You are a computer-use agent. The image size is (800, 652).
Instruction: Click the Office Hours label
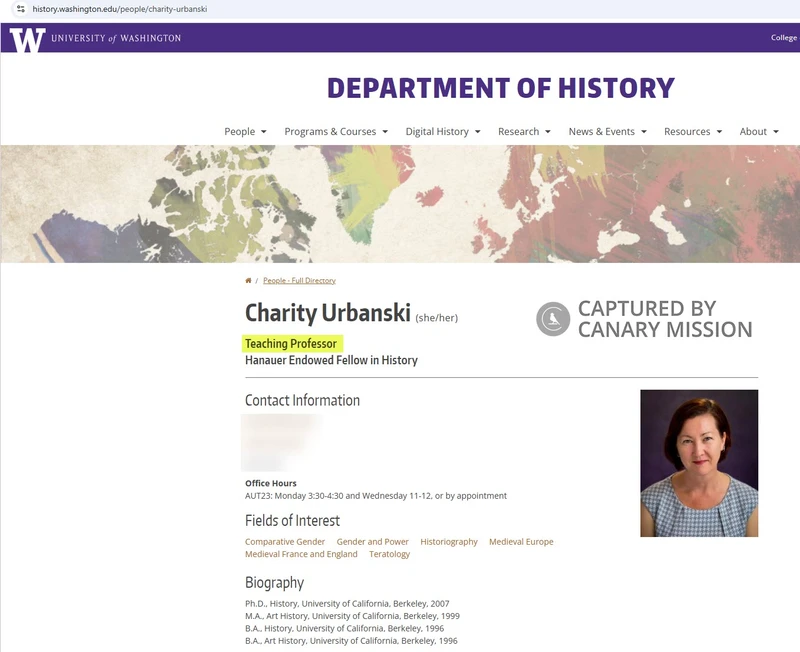pos(270,483)
